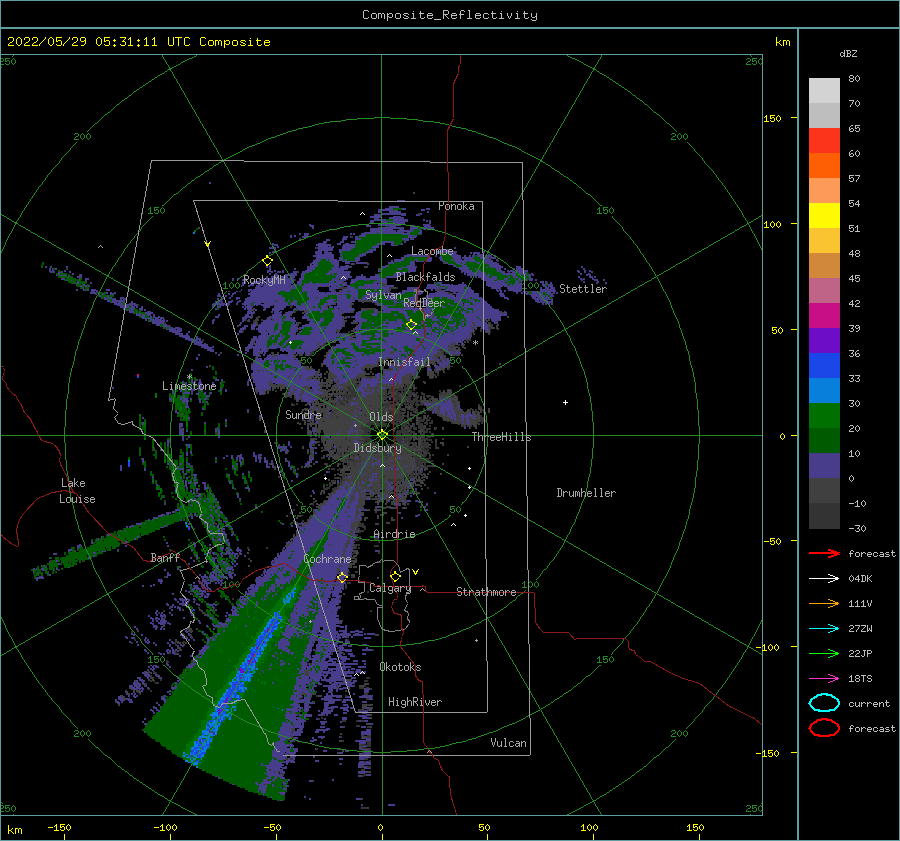Click the Didsbury town label
This screenshot has width=900, height=841.
(x=377, y=448)
